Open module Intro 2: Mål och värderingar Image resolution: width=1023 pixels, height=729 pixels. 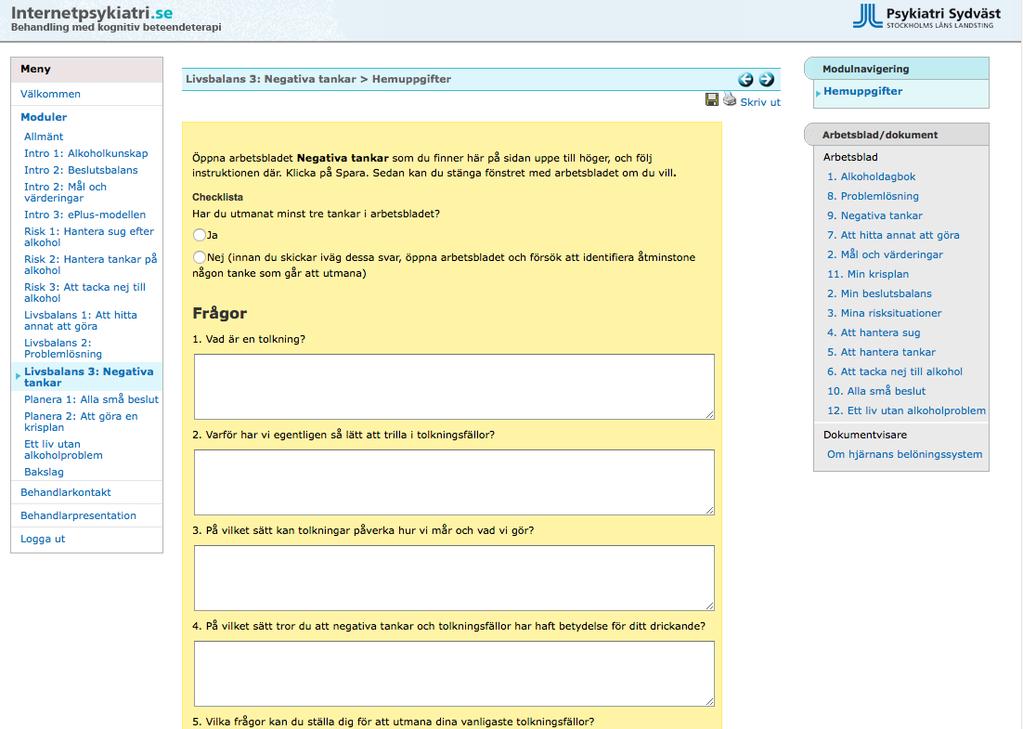(65, 193)
